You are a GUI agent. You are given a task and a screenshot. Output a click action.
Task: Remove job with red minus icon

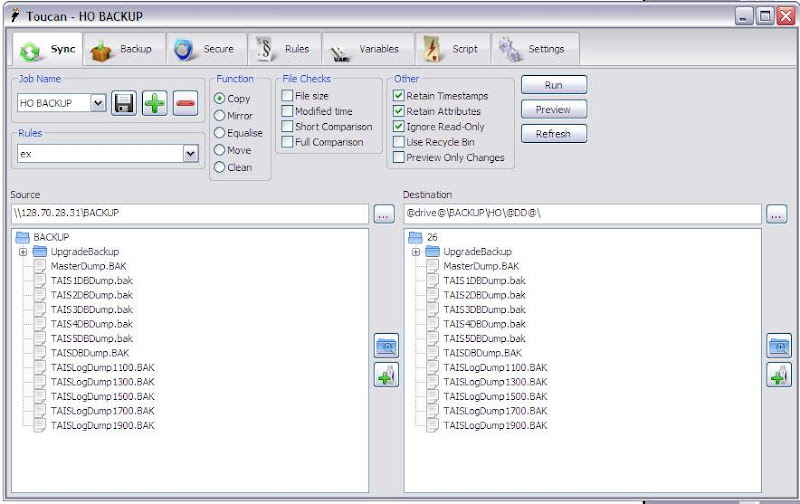pos(185,104)
